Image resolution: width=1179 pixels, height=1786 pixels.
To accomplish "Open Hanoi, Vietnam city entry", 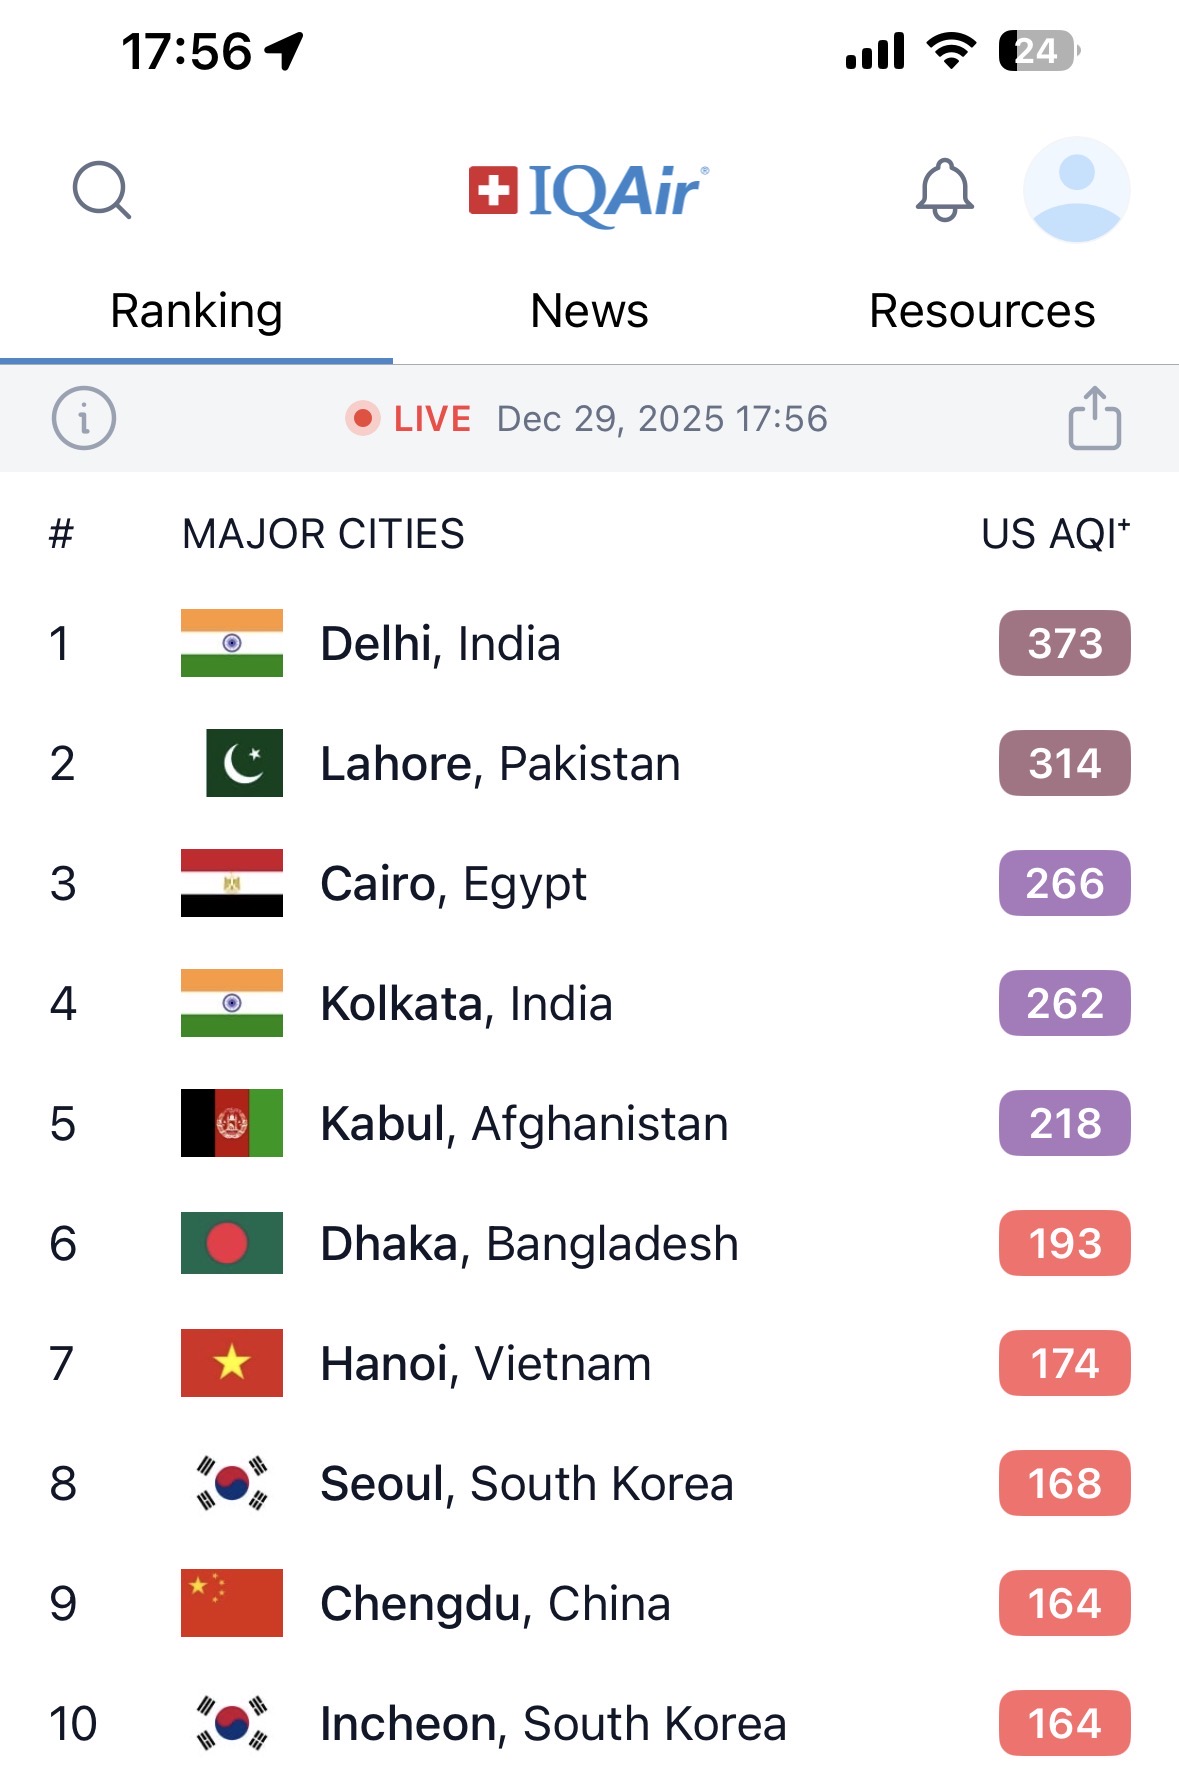I will point(486,1363).
